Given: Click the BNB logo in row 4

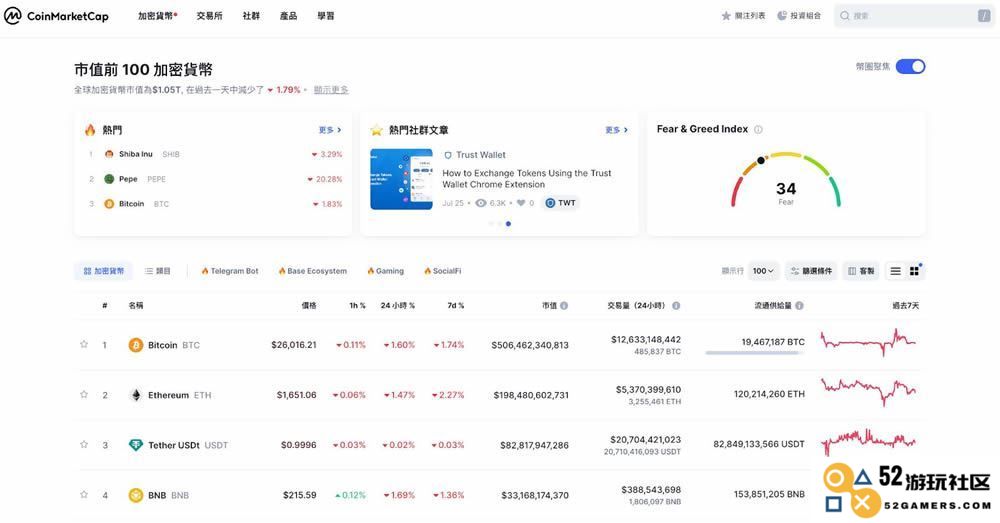Looking at the screenshot, I should 136,495.
